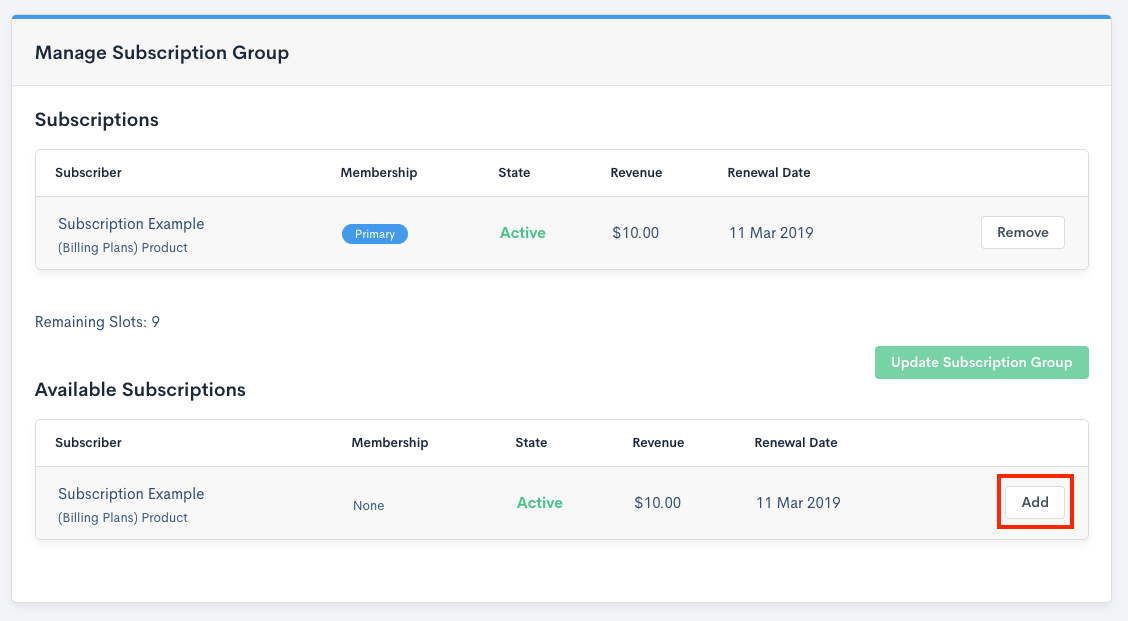
Task: Click the Active state of the primary subscription
Action: point(522,233)
